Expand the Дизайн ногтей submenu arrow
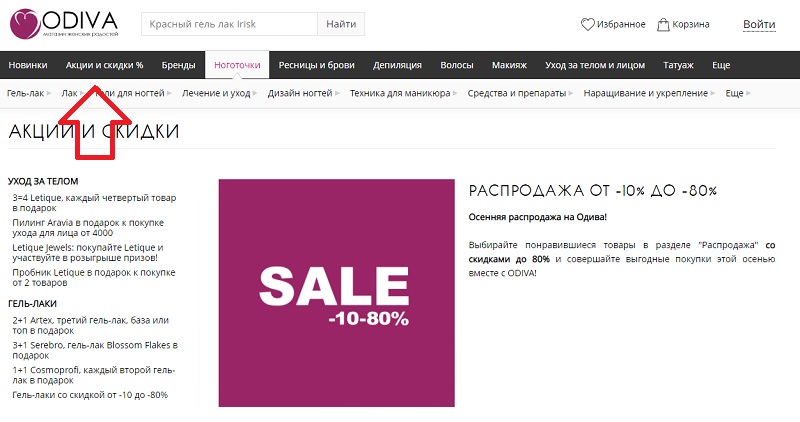Screen dimensions: 800x422 (337, 93)
